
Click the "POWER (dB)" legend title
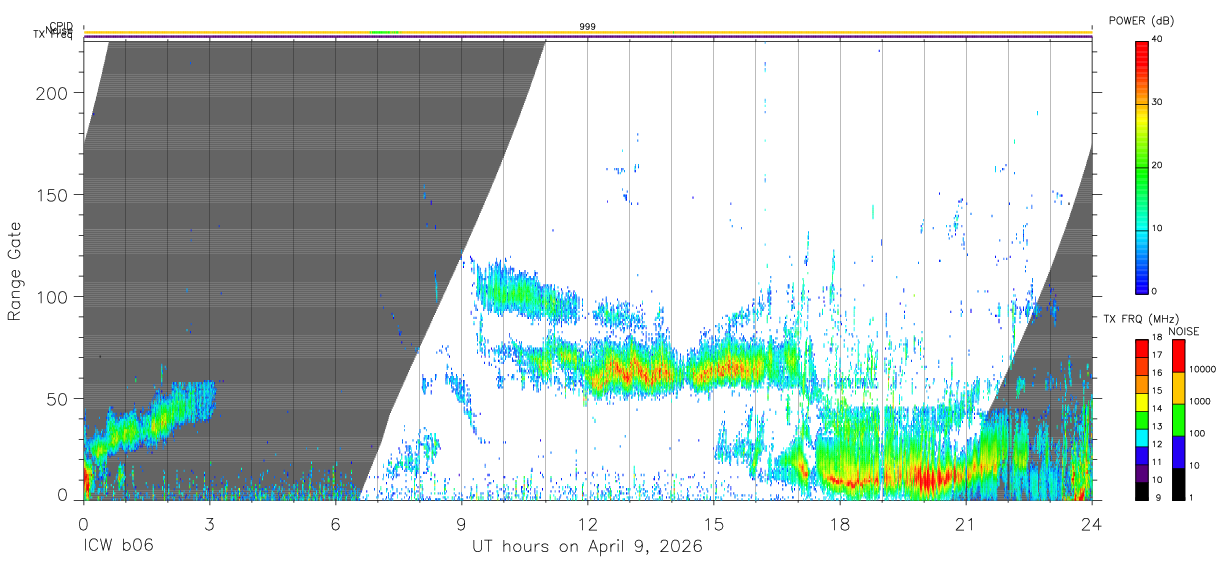[x=1143, y=20]
